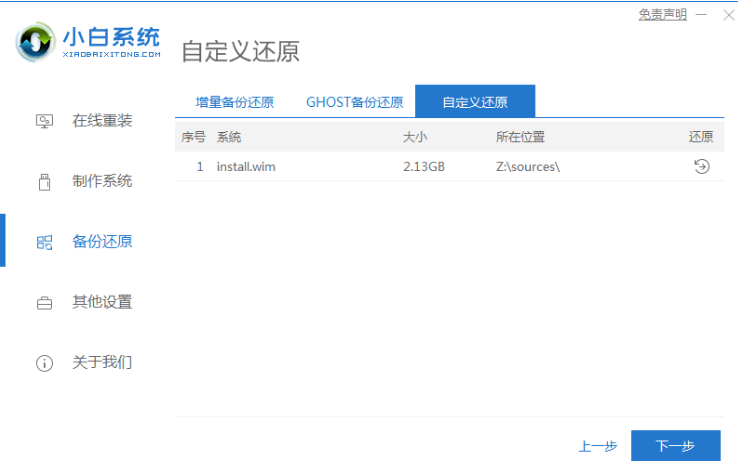Minimize the window with dash icon

701,15
